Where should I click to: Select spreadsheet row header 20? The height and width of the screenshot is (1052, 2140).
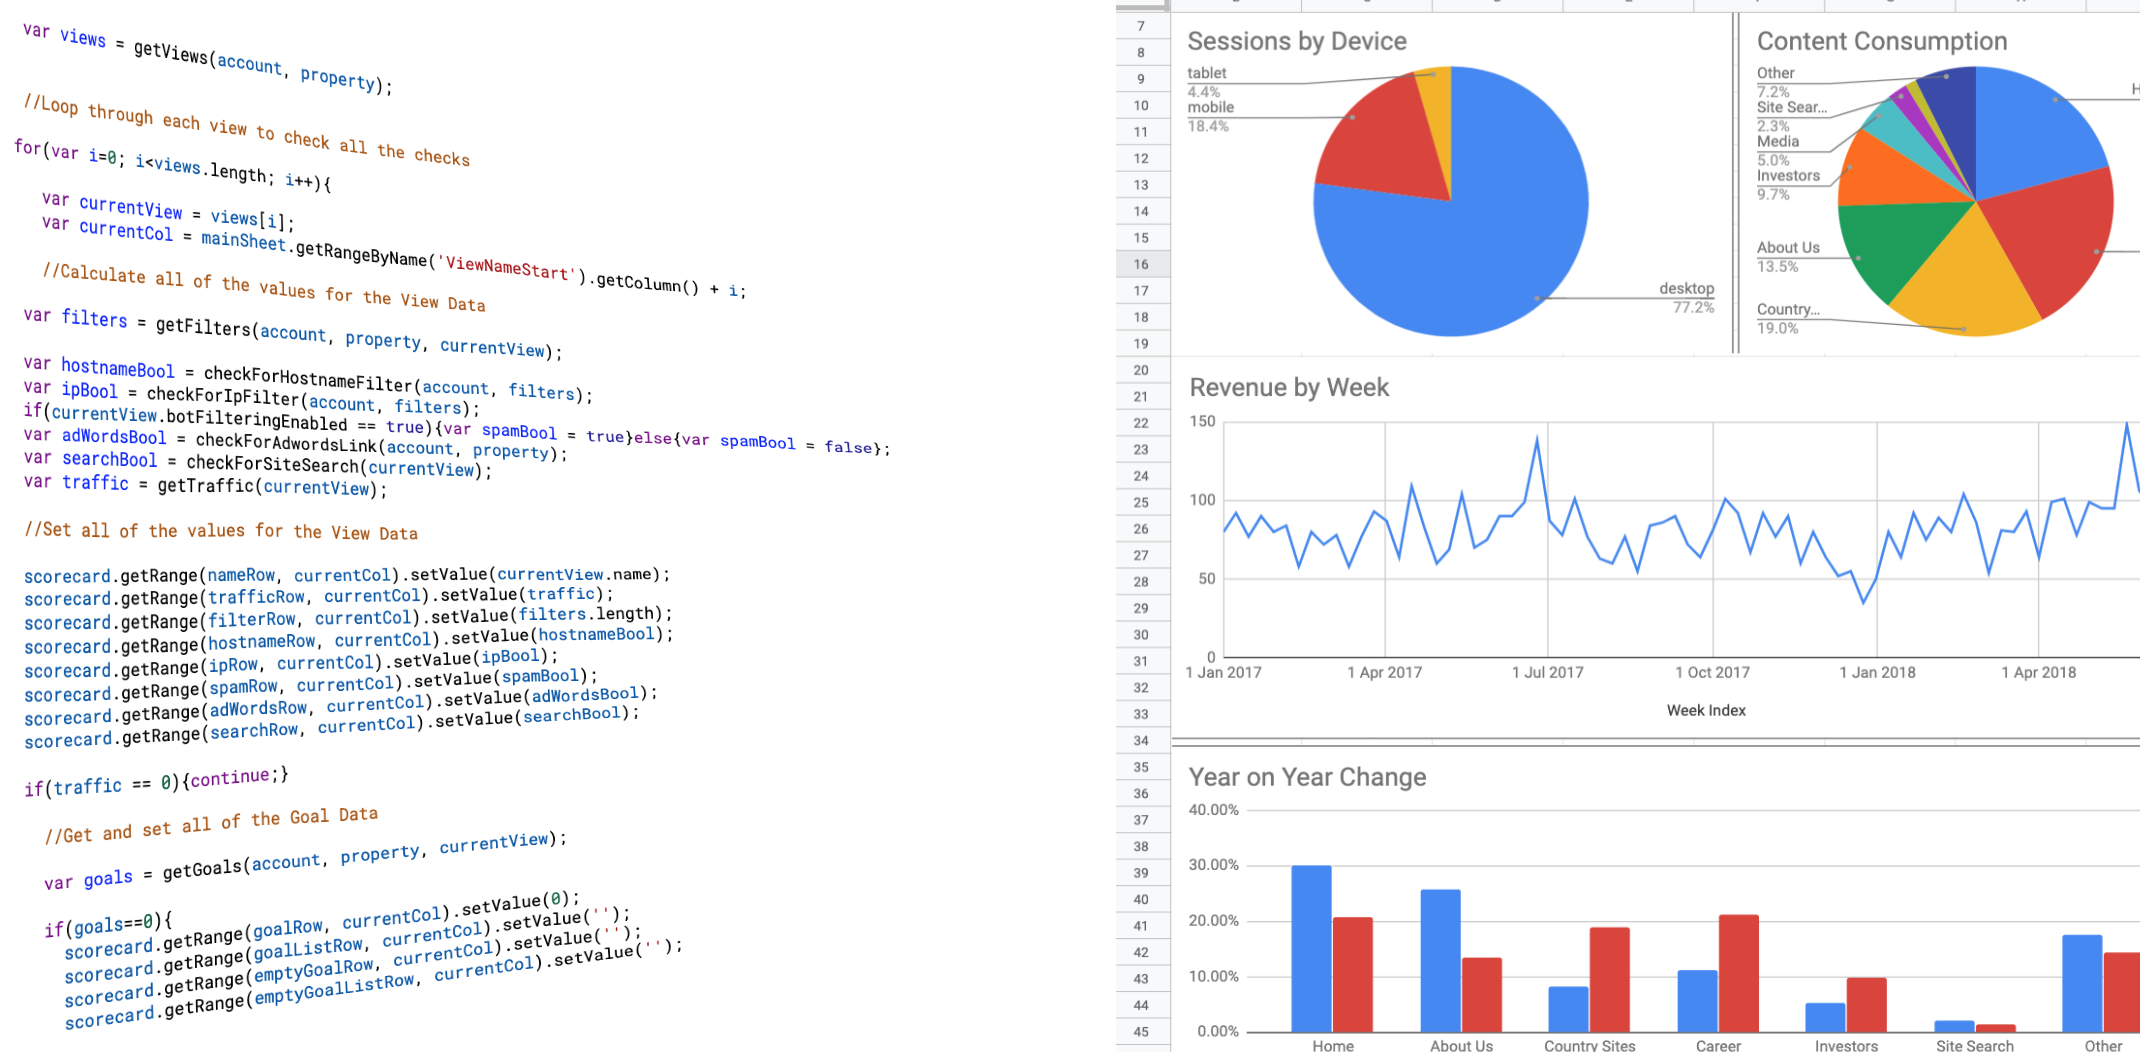1141,370
